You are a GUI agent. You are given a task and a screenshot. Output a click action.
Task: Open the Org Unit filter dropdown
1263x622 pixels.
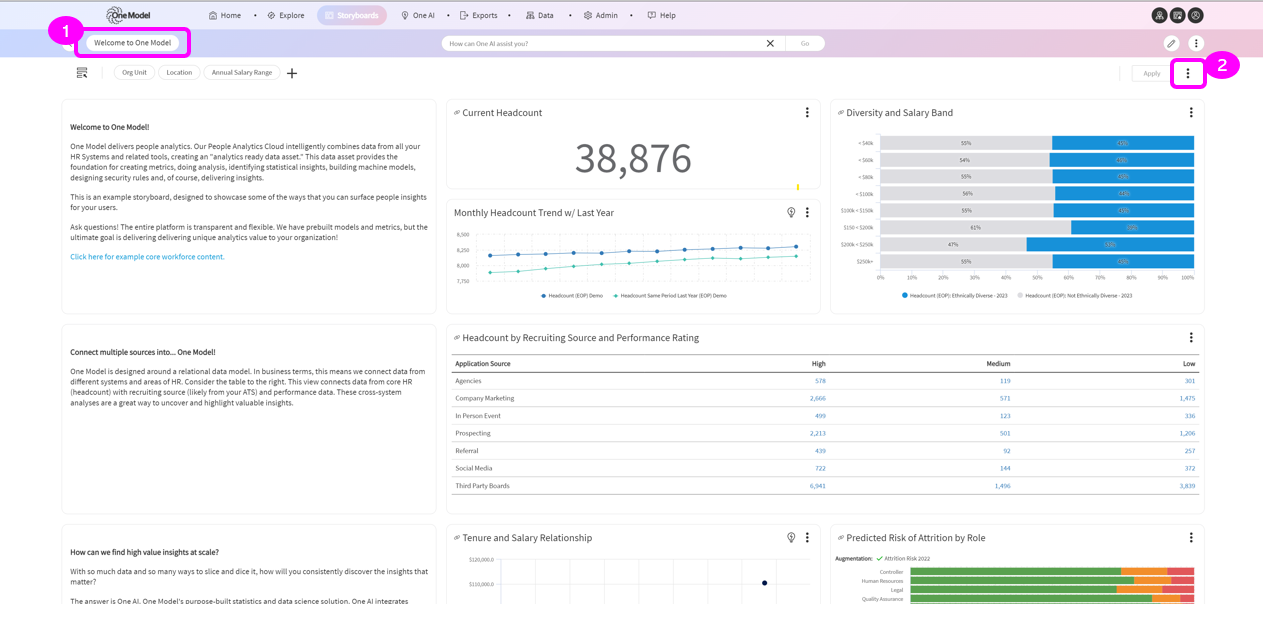pos(134,73)
